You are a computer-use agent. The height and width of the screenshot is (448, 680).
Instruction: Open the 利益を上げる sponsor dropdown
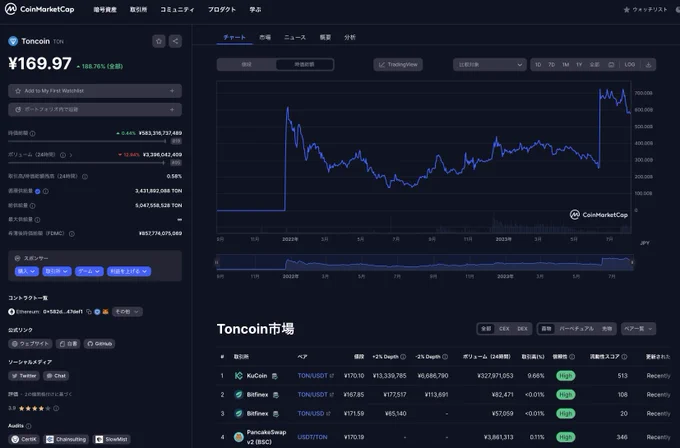coord(129,271)
